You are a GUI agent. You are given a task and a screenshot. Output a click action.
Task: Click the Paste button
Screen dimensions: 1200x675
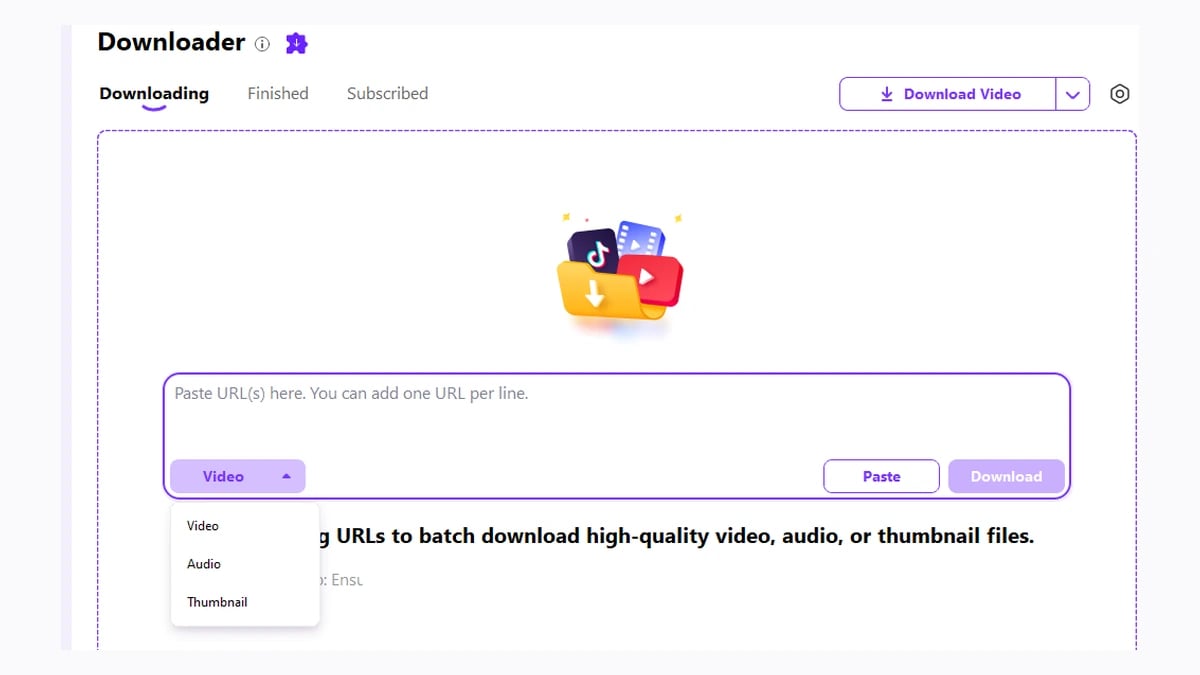[881, 476]
